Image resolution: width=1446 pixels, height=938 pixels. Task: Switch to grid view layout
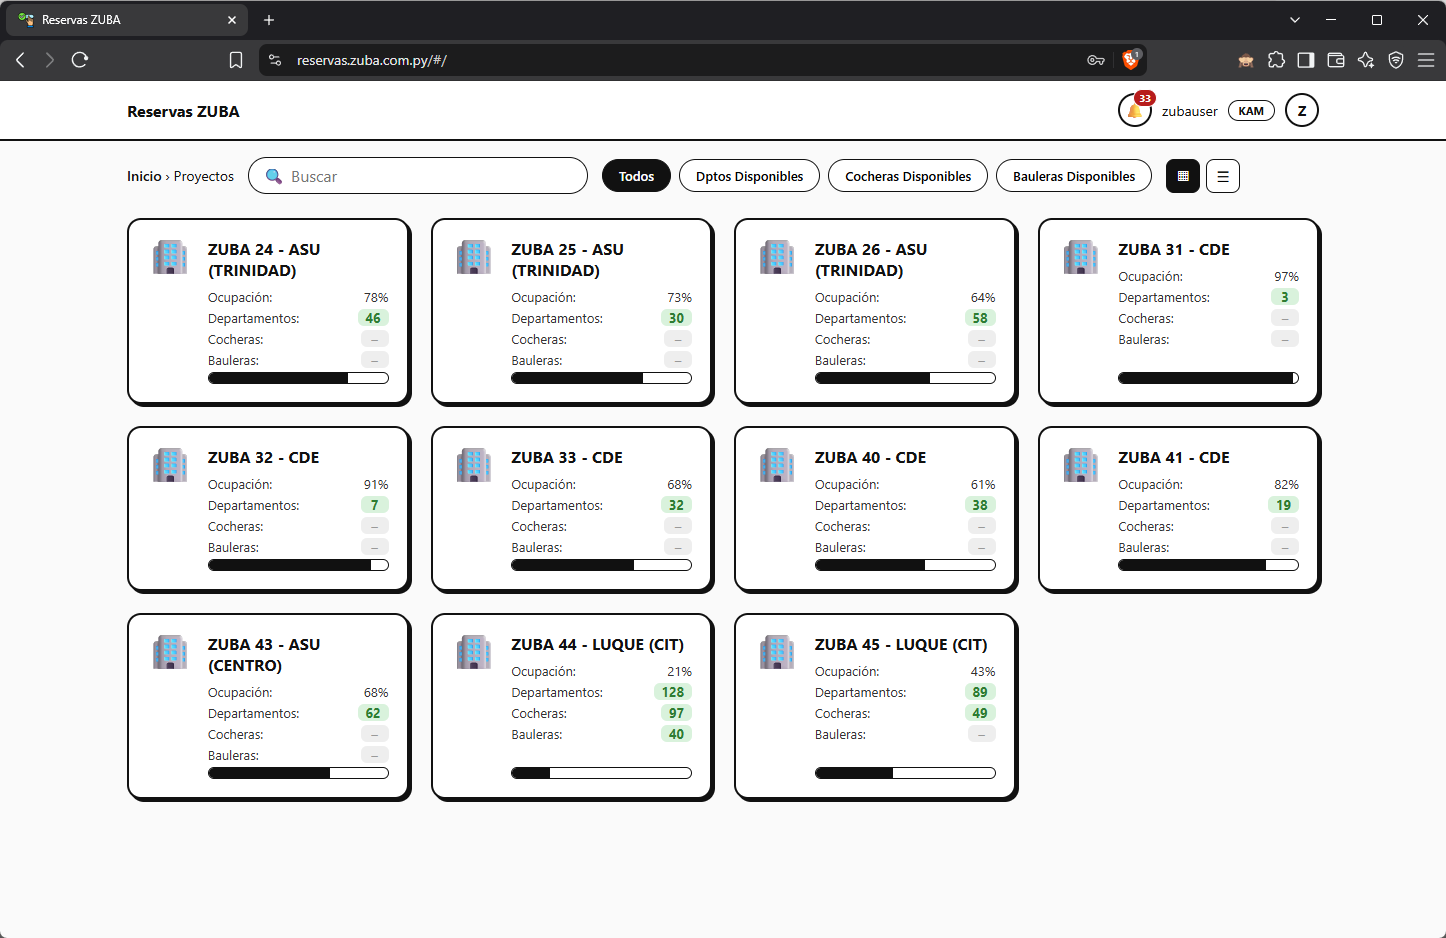(1183, 176)
